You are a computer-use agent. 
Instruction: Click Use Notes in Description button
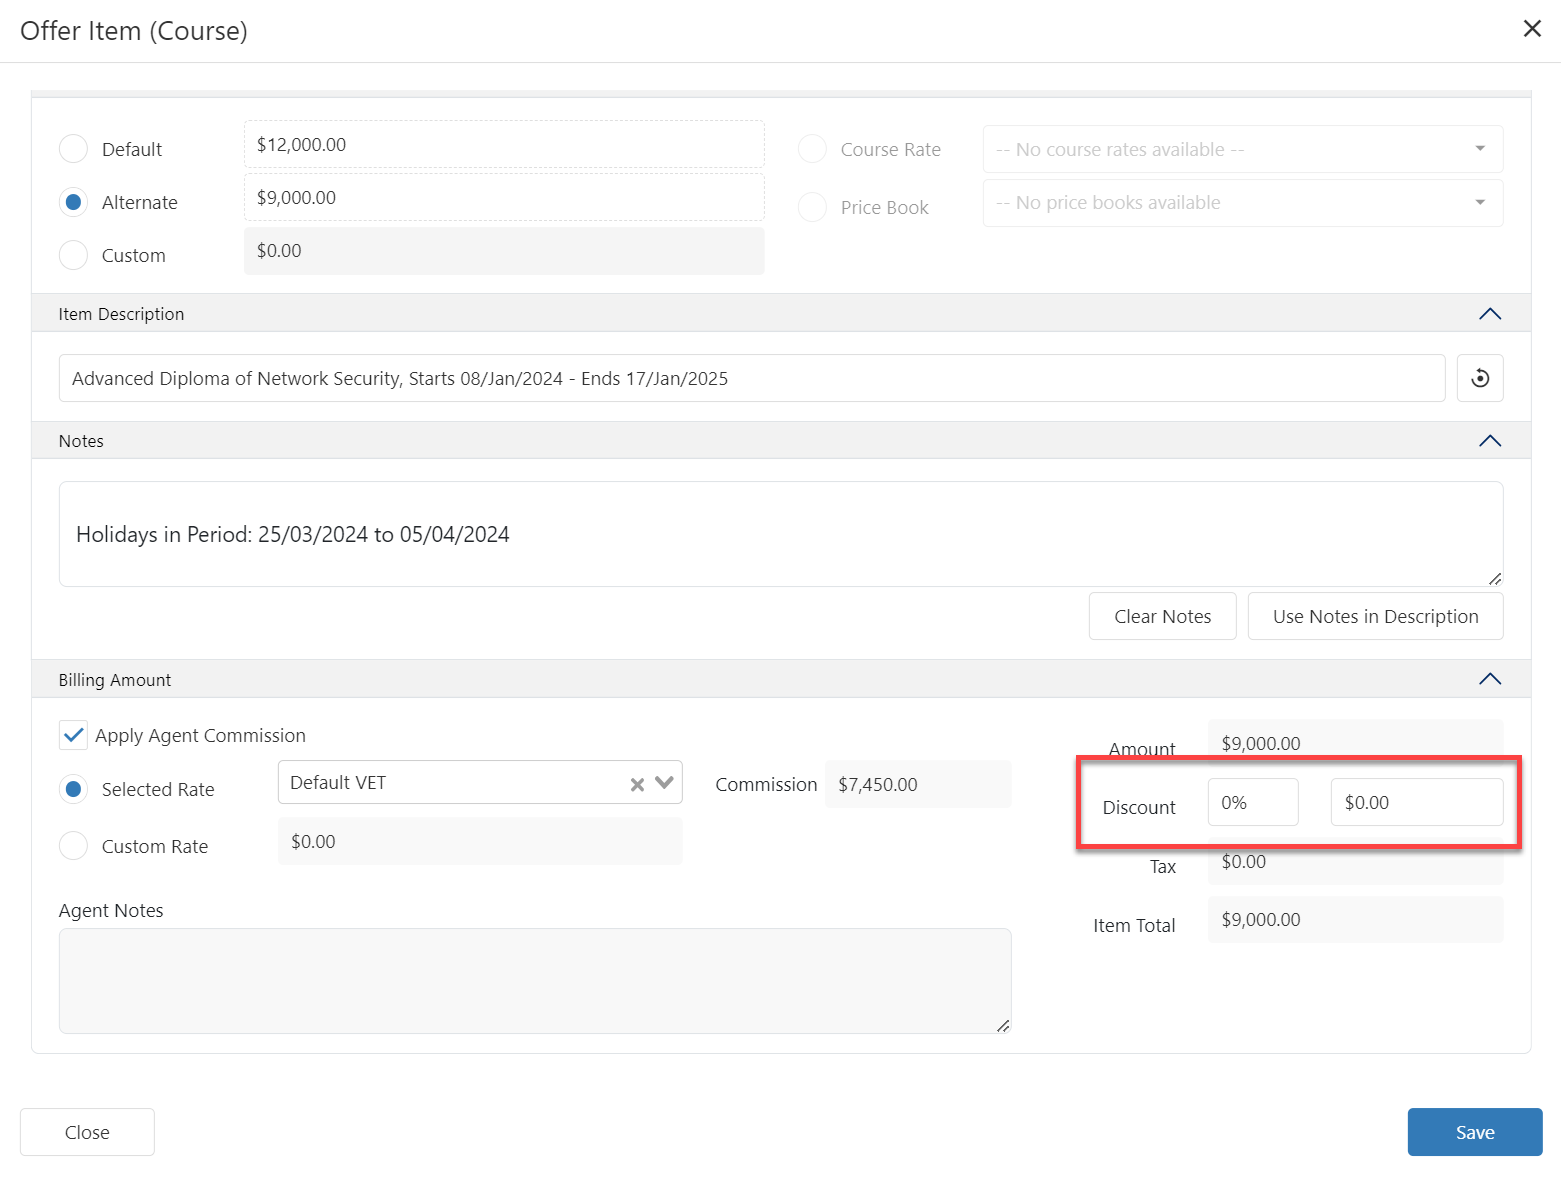tap(1375, 616)
